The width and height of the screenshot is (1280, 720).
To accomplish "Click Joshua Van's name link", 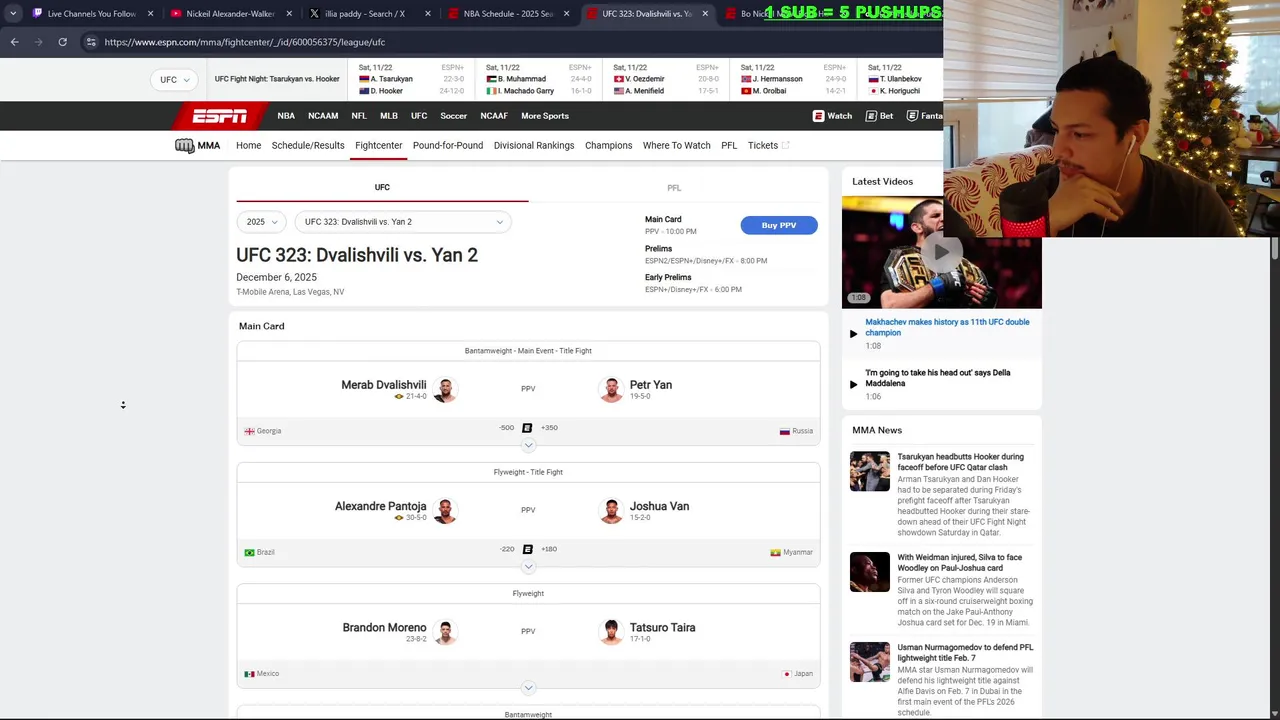I will [x=659, y=506].
